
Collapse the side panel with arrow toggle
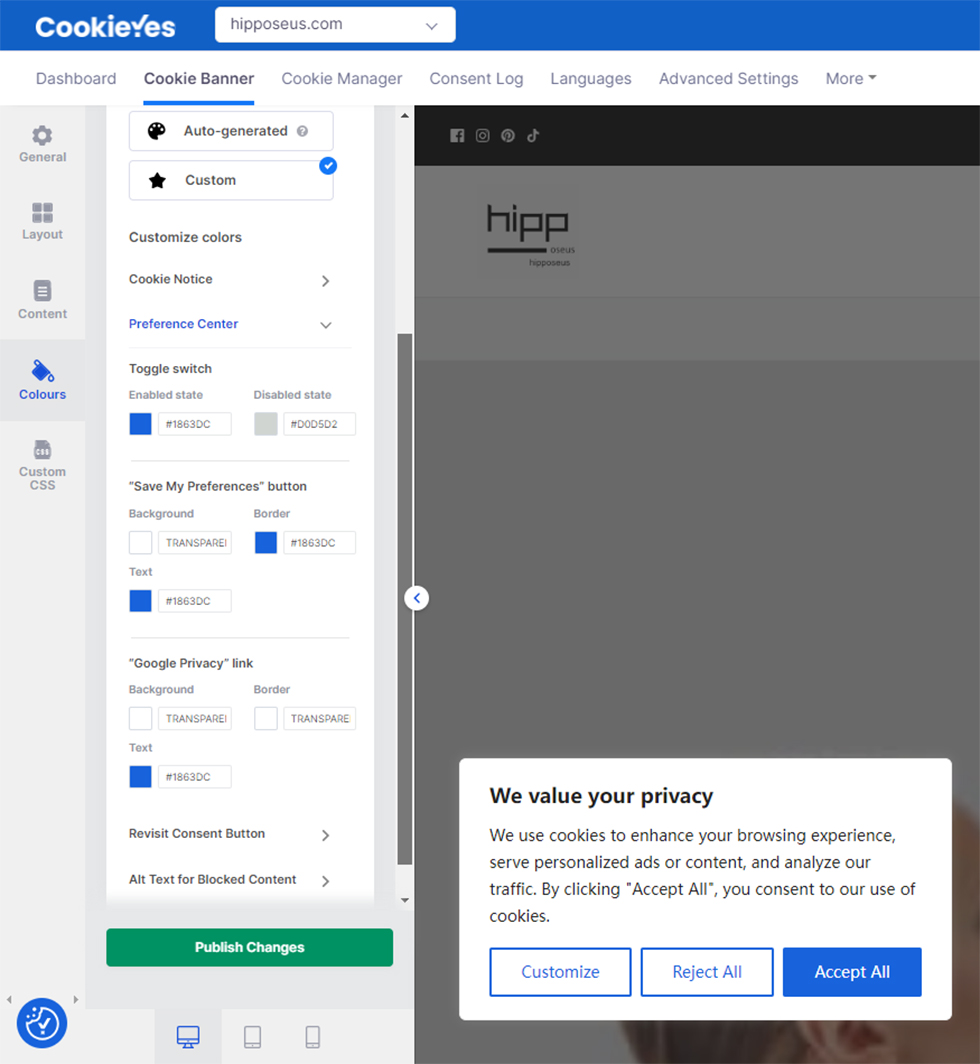coord(417,598)
